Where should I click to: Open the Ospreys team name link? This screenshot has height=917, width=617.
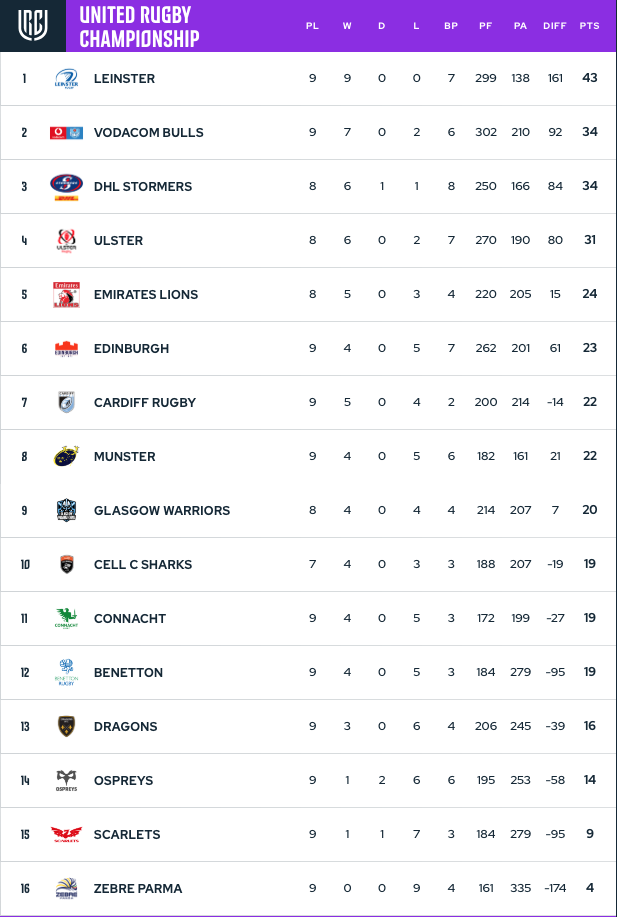tap(123, 781)
